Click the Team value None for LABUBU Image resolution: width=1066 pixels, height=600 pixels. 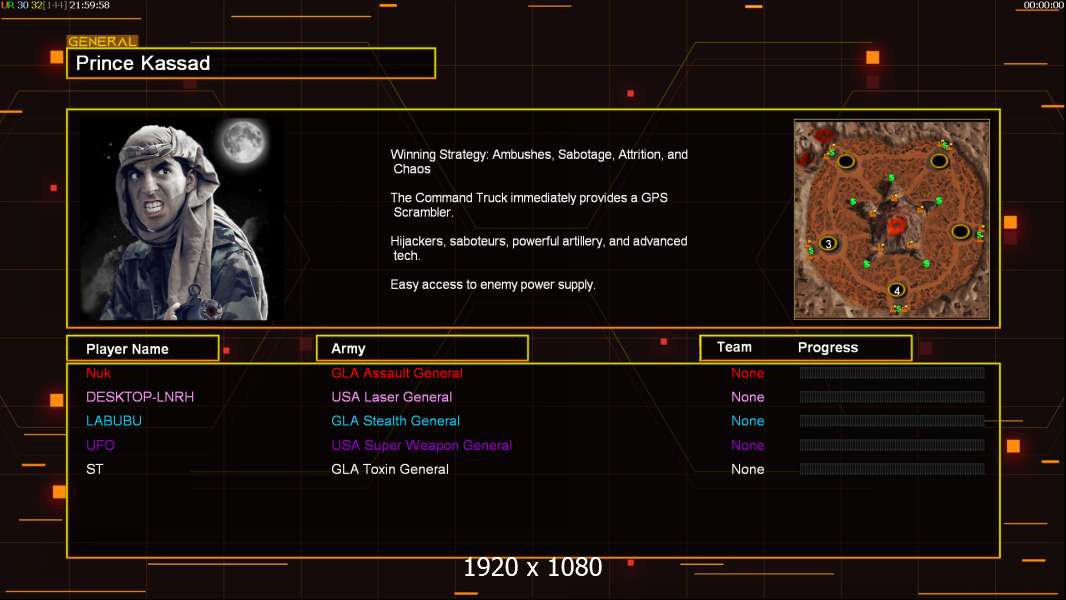(747, 421)
